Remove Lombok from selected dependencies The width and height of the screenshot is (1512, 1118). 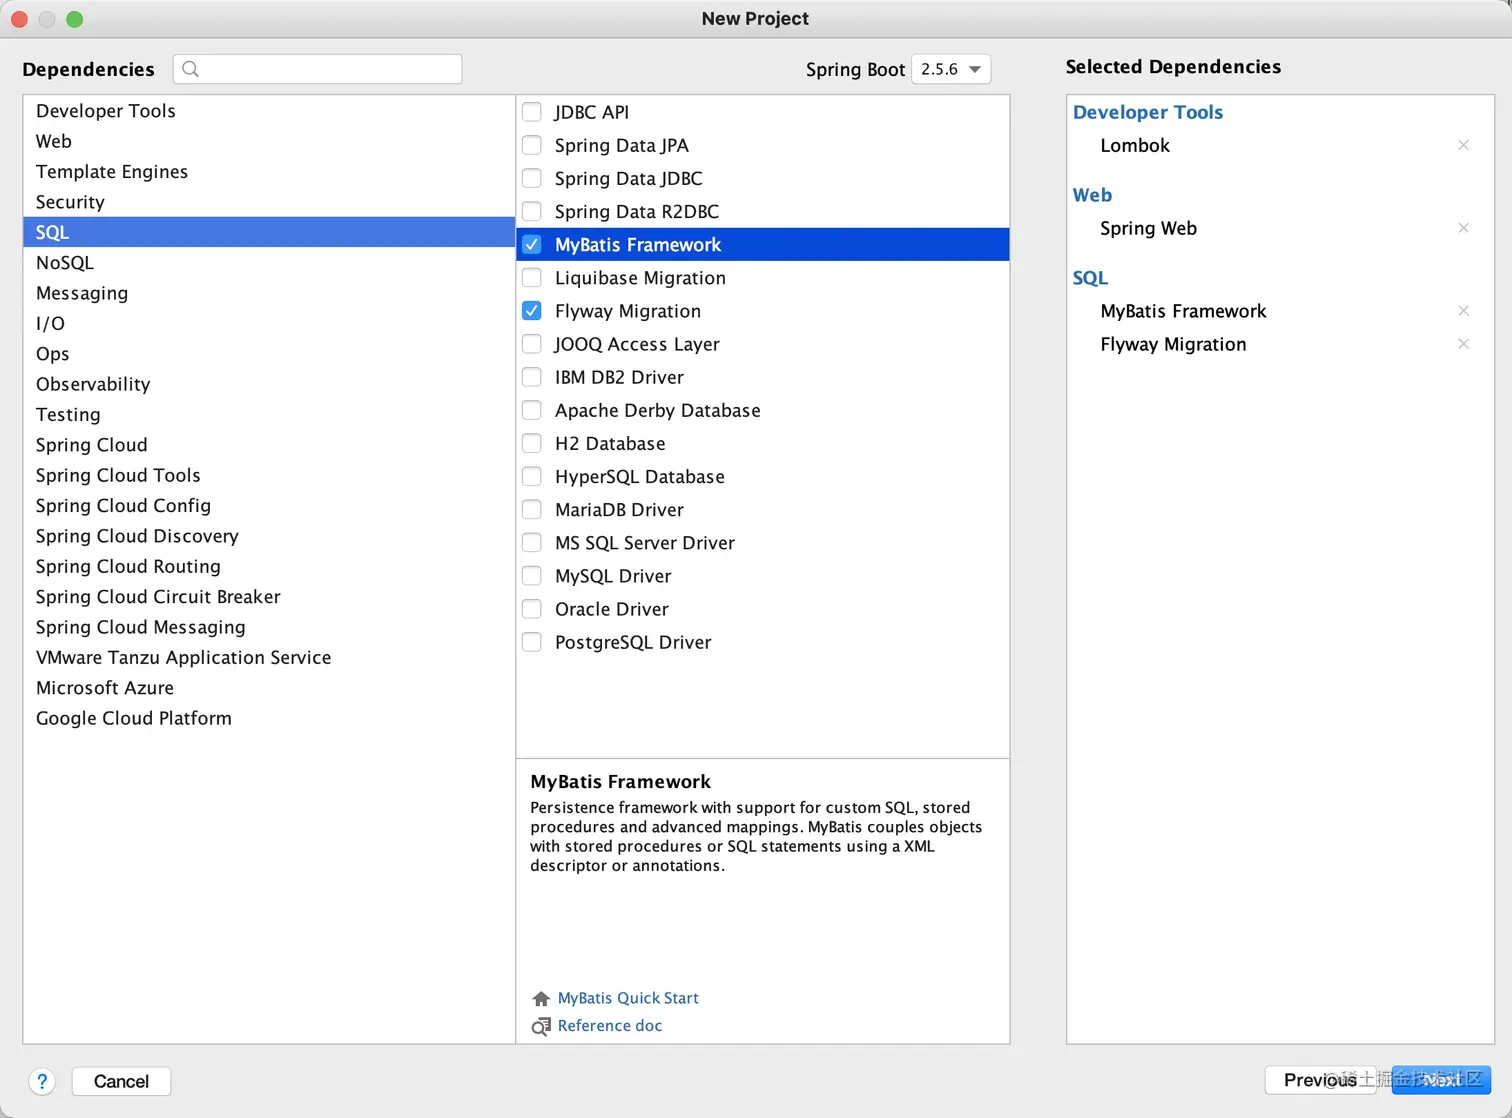[x=1463, y=145]
